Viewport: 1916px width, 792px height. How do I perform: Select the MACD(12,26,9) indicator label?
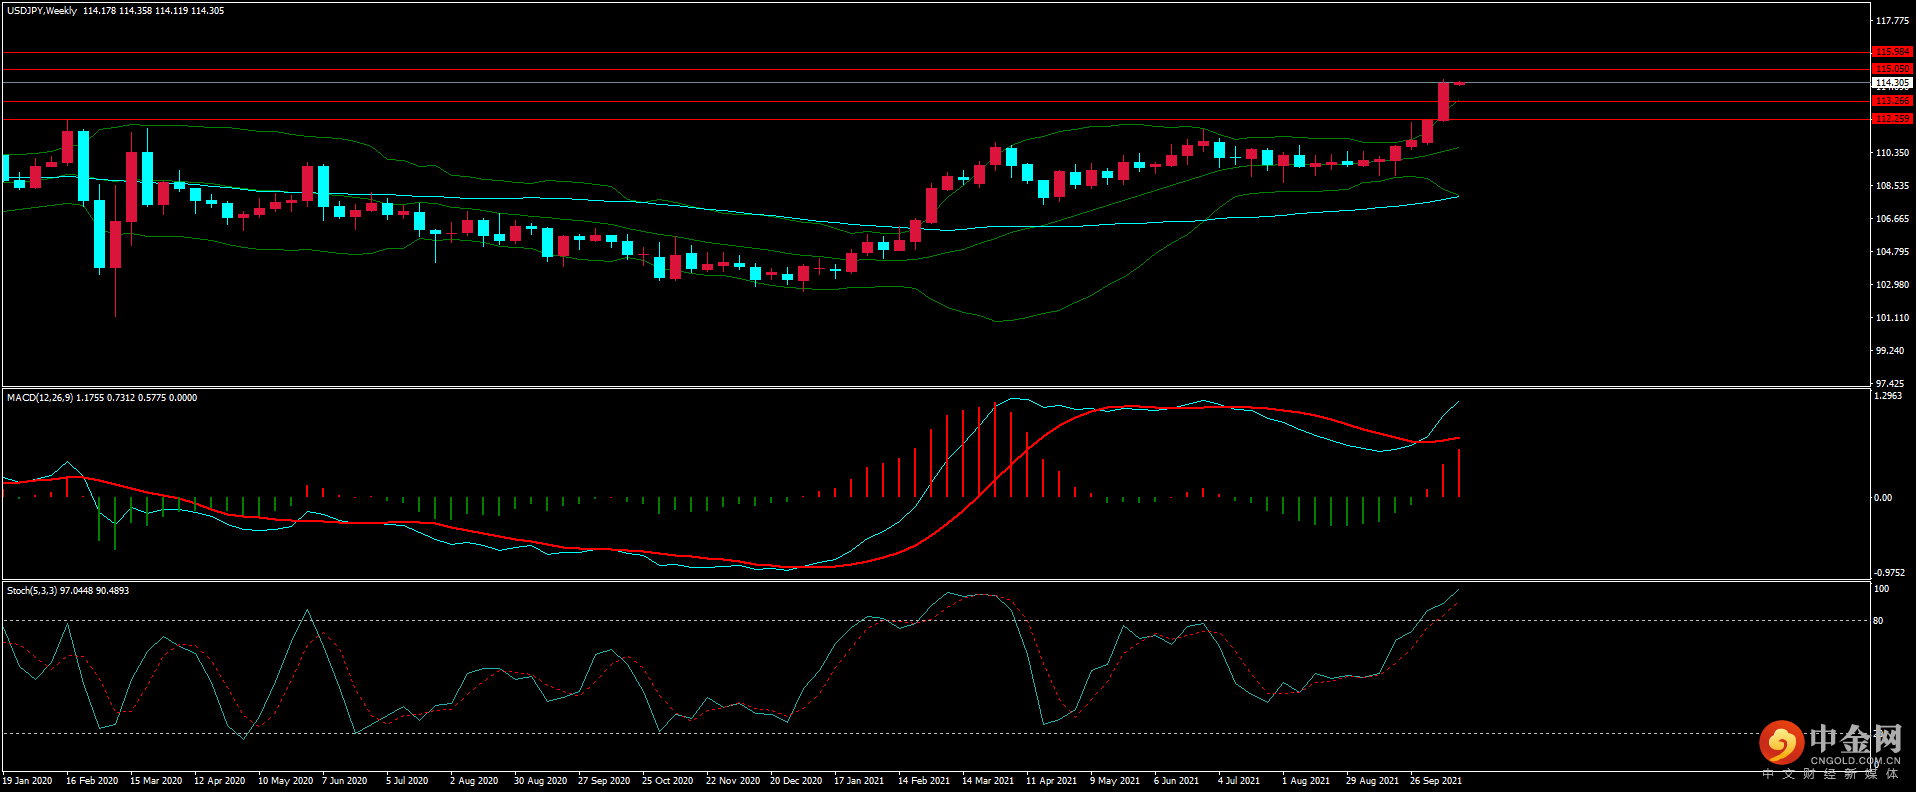click(39, 398)
